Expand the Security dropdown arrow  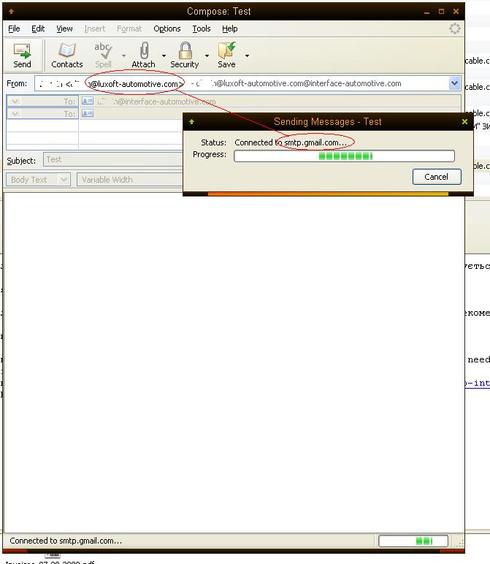pos(207,56)
